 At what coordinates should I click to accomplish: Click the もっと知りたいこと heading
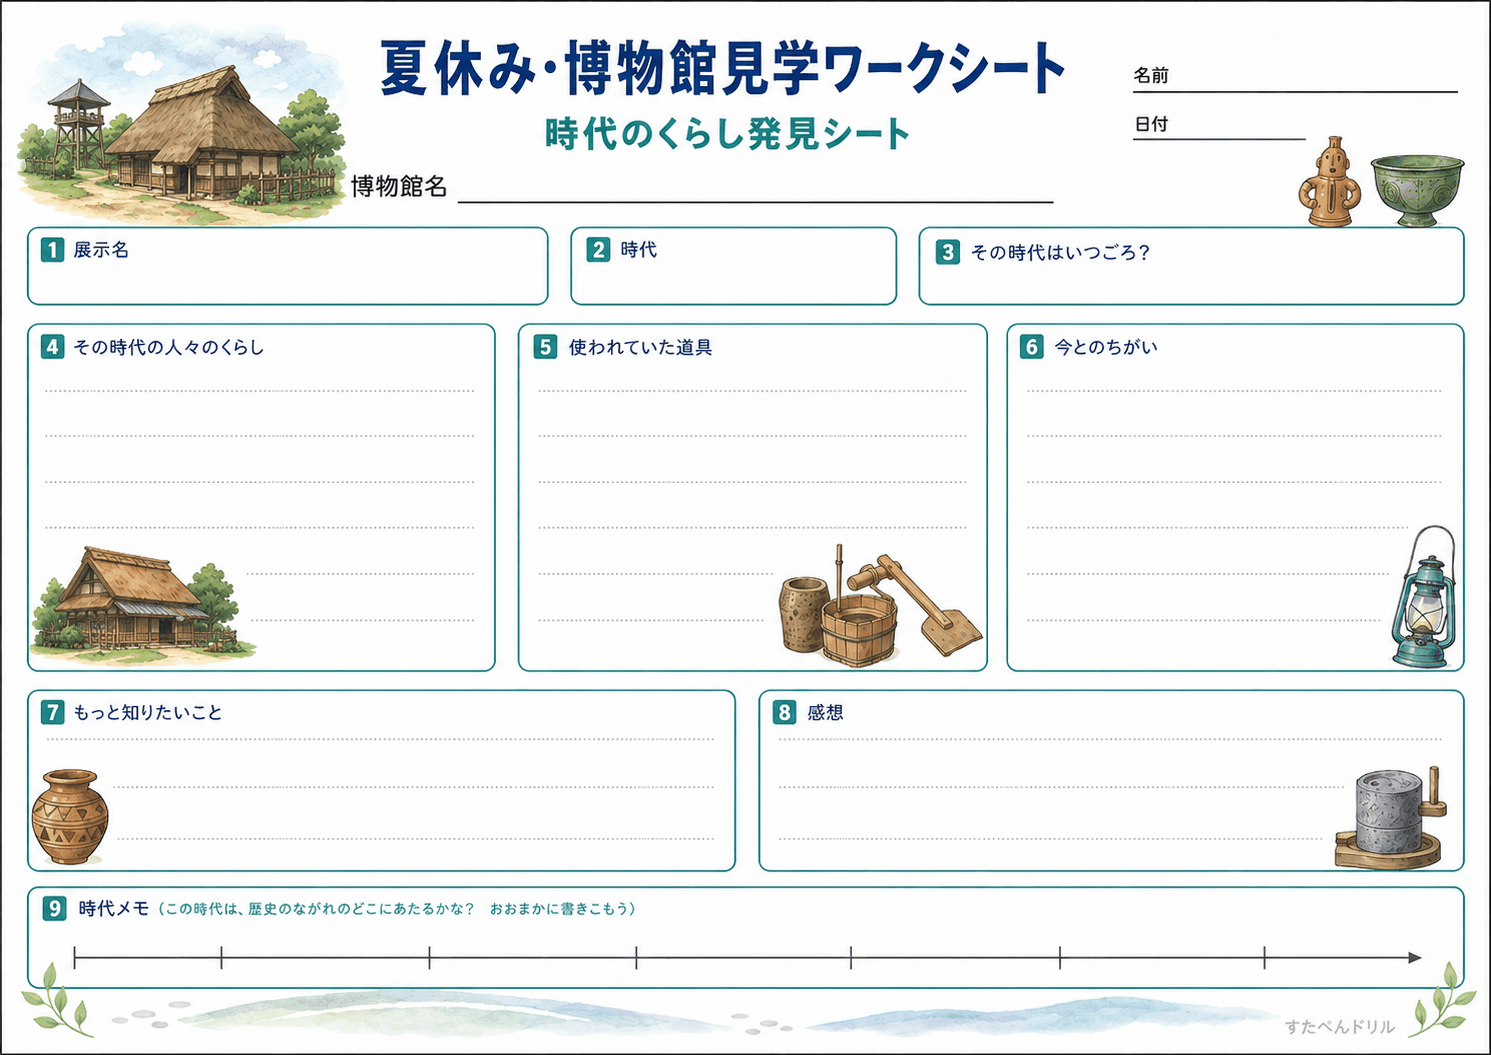(148, 712)
